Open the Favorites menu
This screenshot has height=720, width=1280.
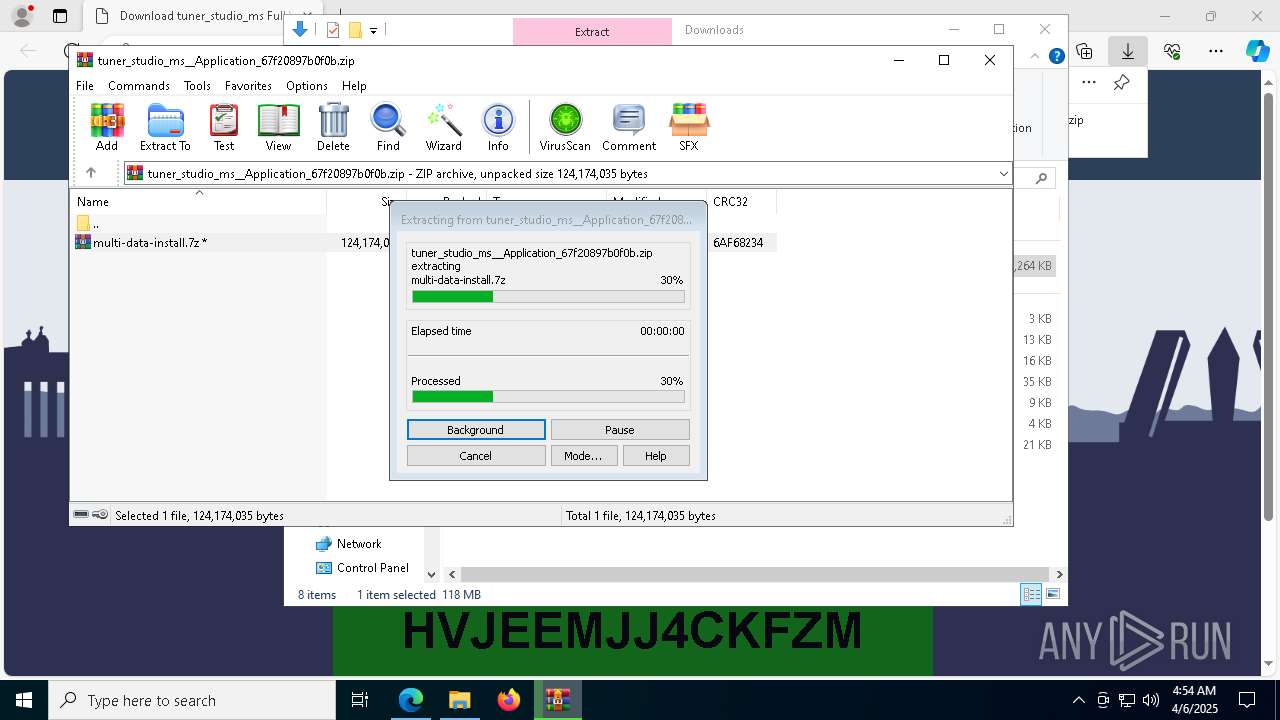click(248, 86)
